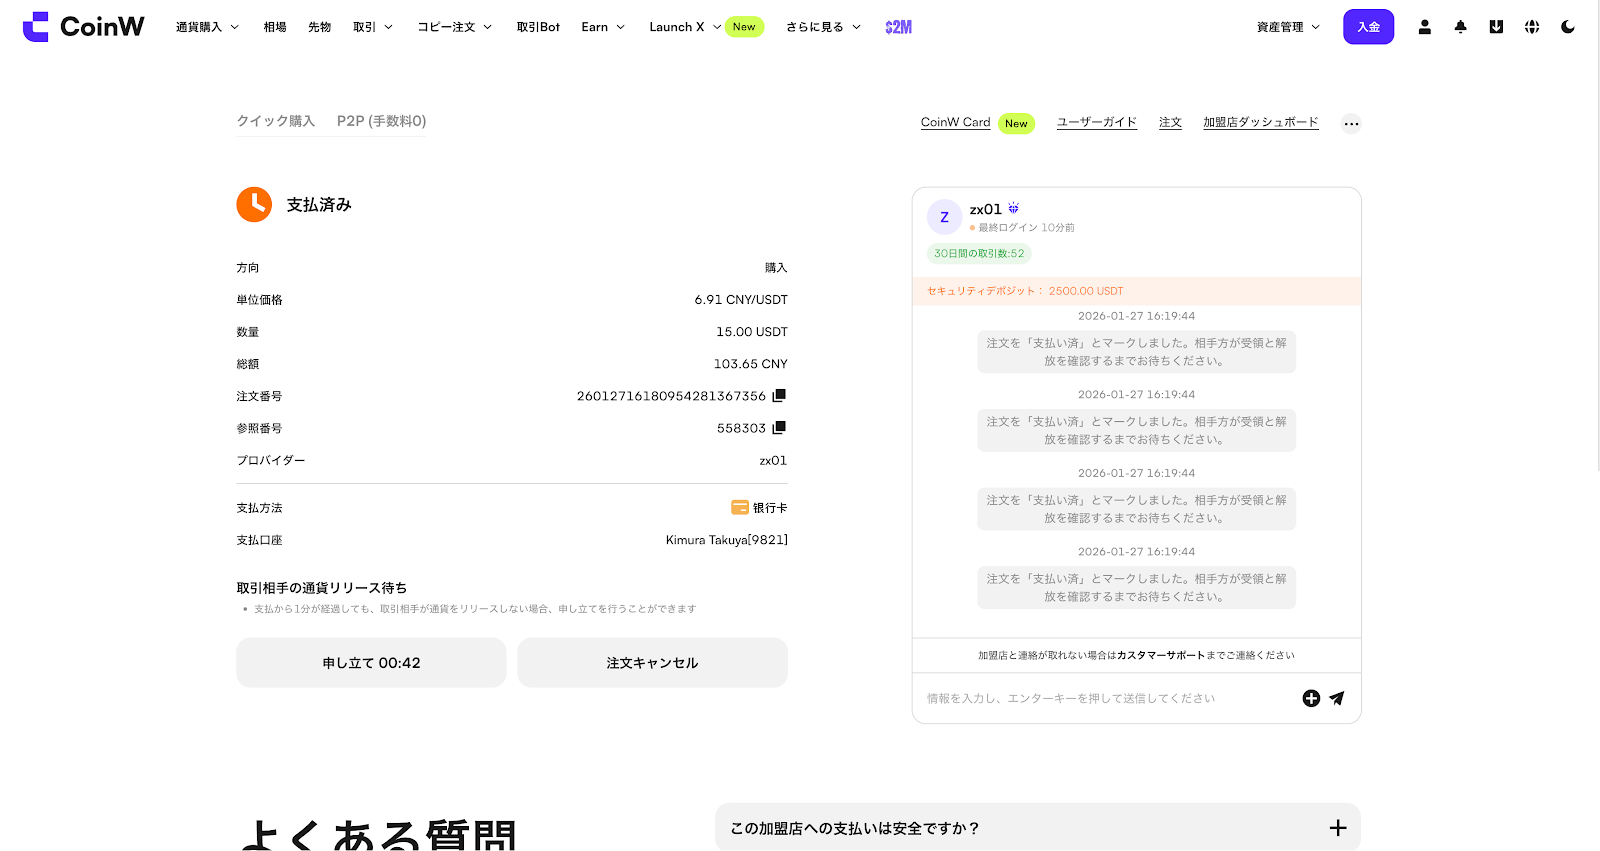Open the three-dot more options menu
1600x851 pixels.
(1351, 124)
